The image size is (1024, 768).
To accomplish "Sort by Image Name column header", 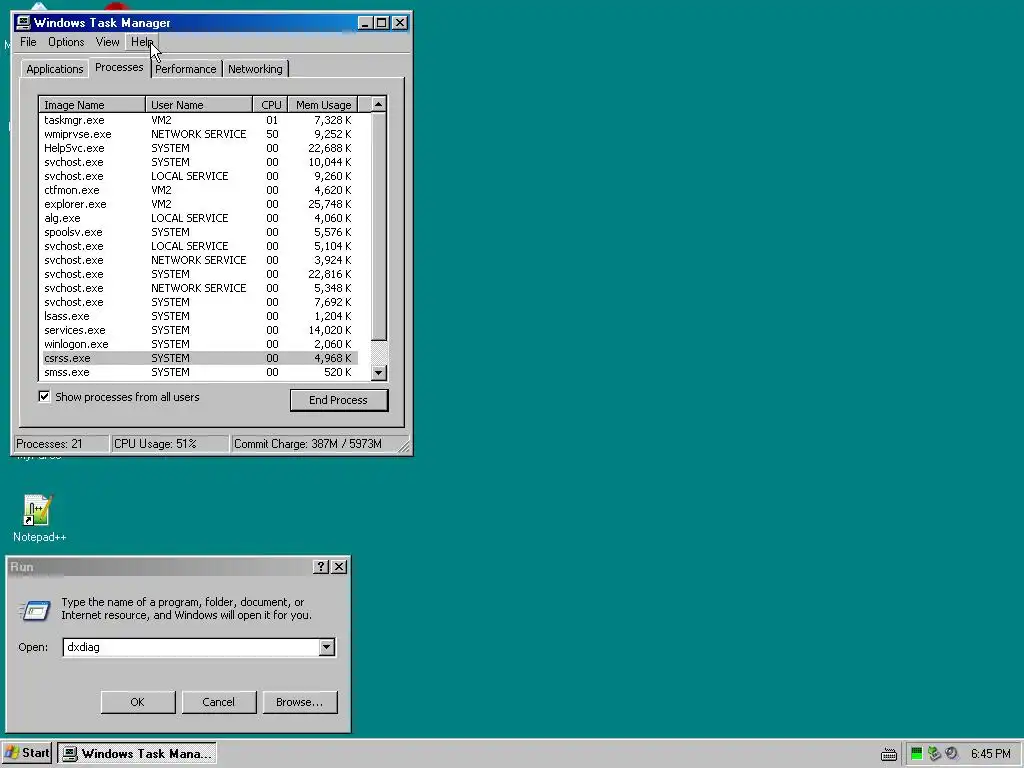I will pyautogui.click(x=92, y=104).
